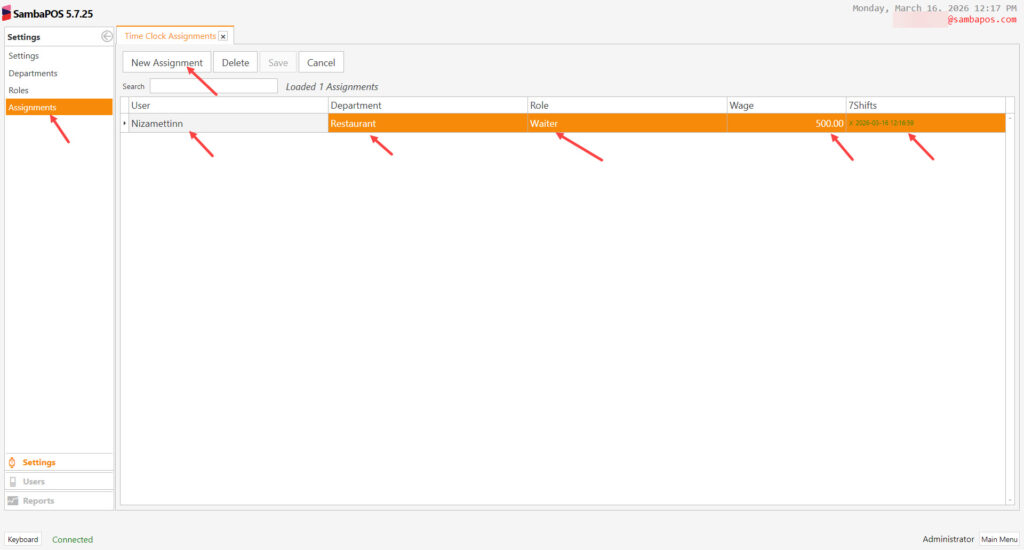Click the SambaPOS logo icon
The height and width of the screenshot is (550, 1024).
click(x=6, y=14)
